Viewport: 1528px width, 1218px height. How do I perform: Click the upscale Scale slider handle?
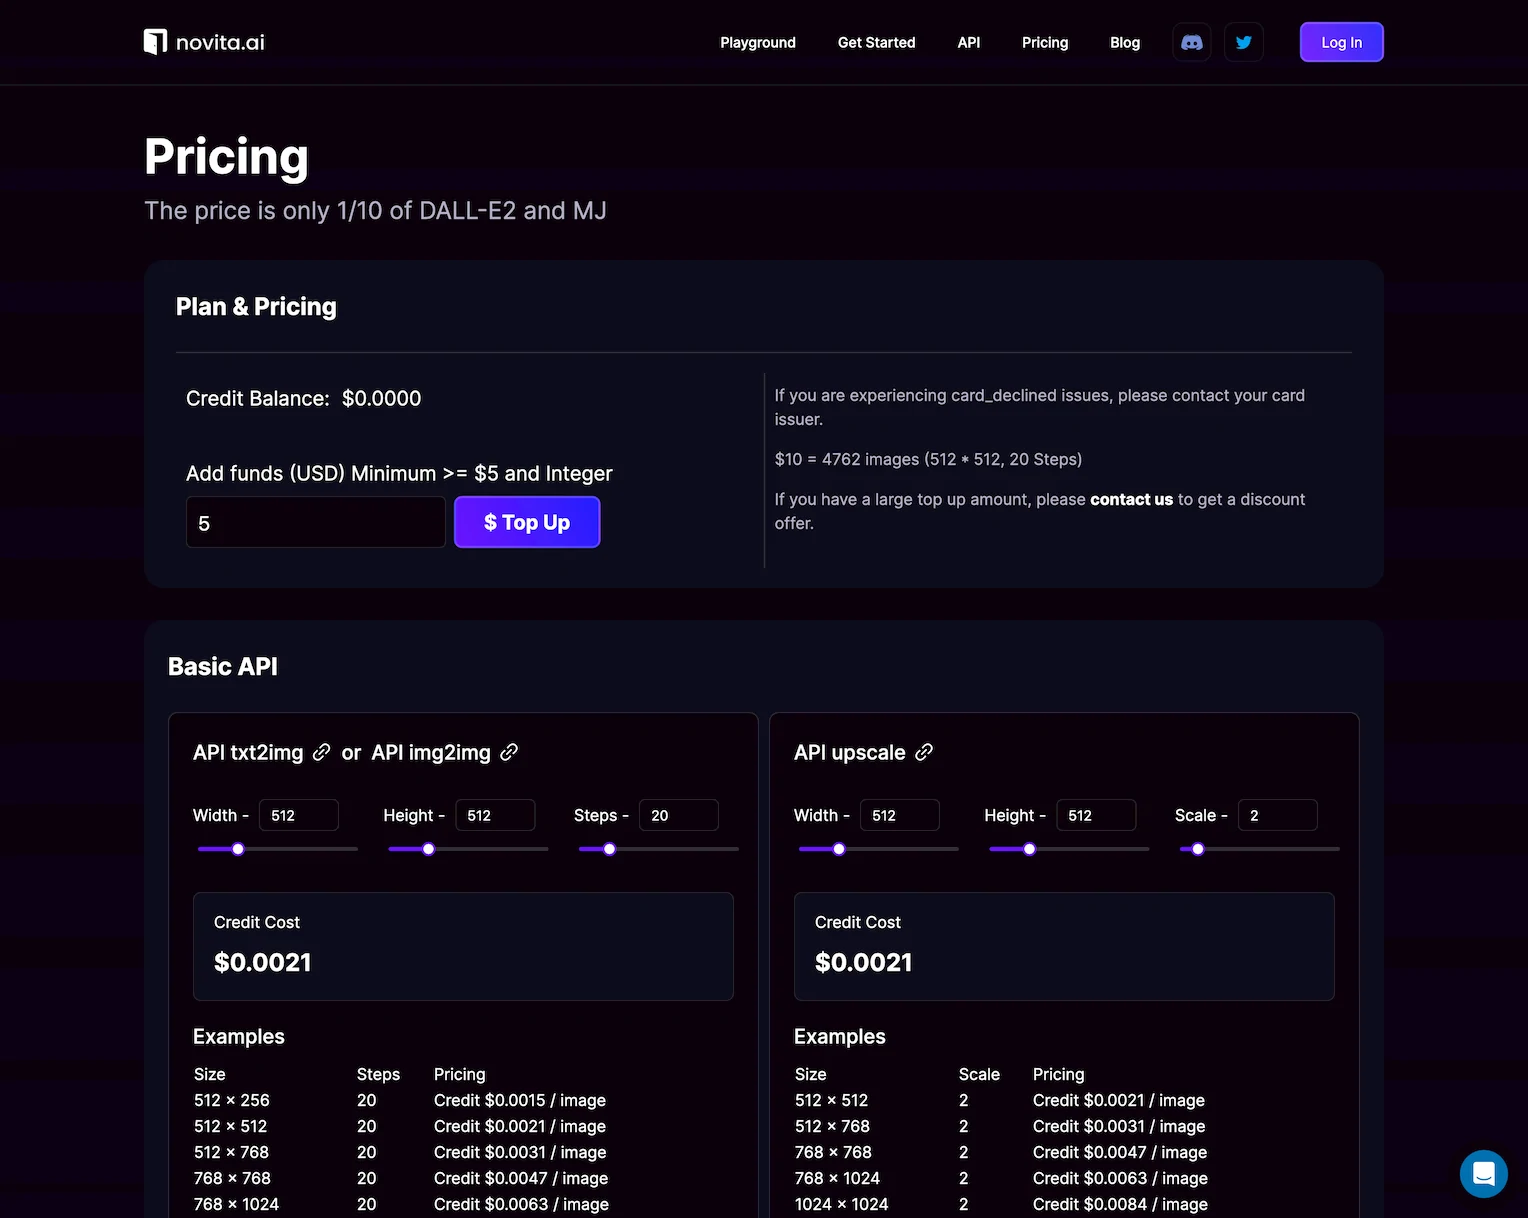pyautogui.click(x=1196, y=848)
